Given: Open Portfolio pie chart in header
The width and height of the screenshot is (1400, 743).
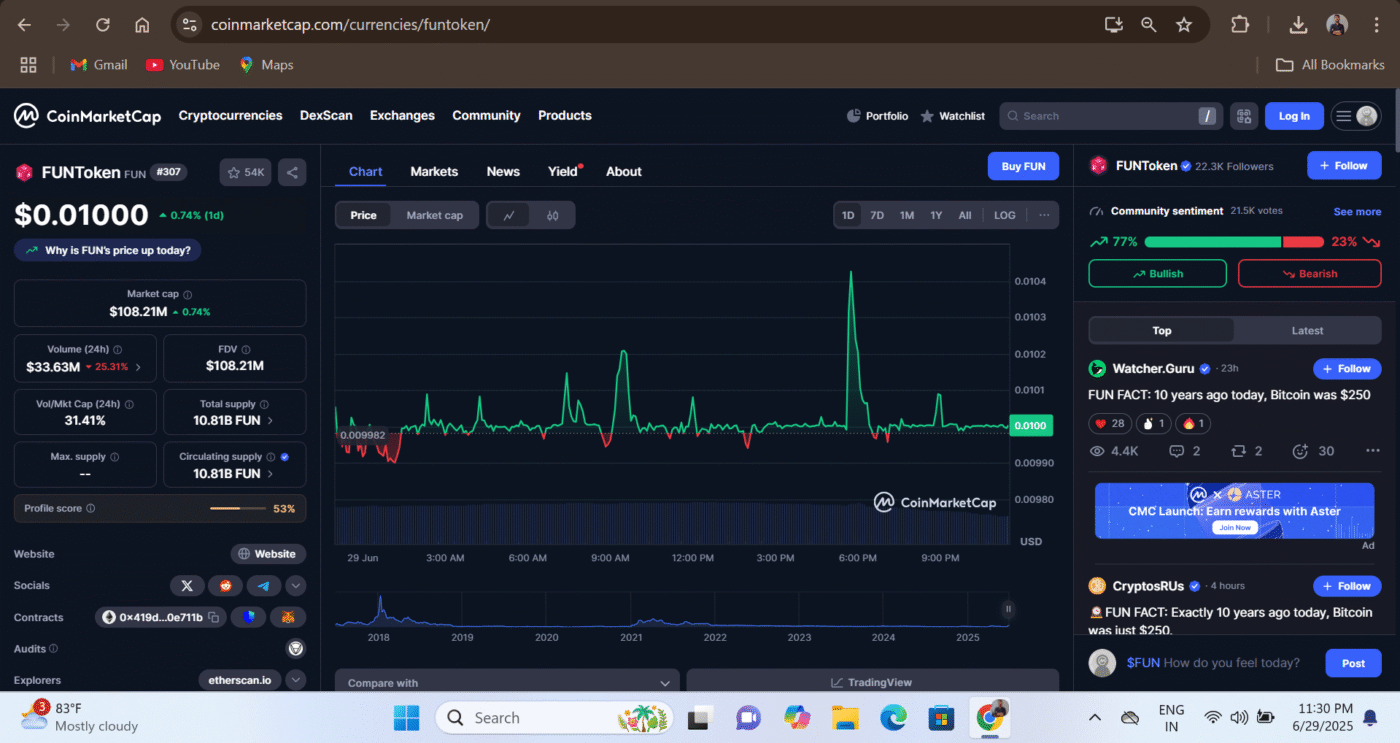Looking at the screenshot, I should pyautogui.click(x=877, y=116).
